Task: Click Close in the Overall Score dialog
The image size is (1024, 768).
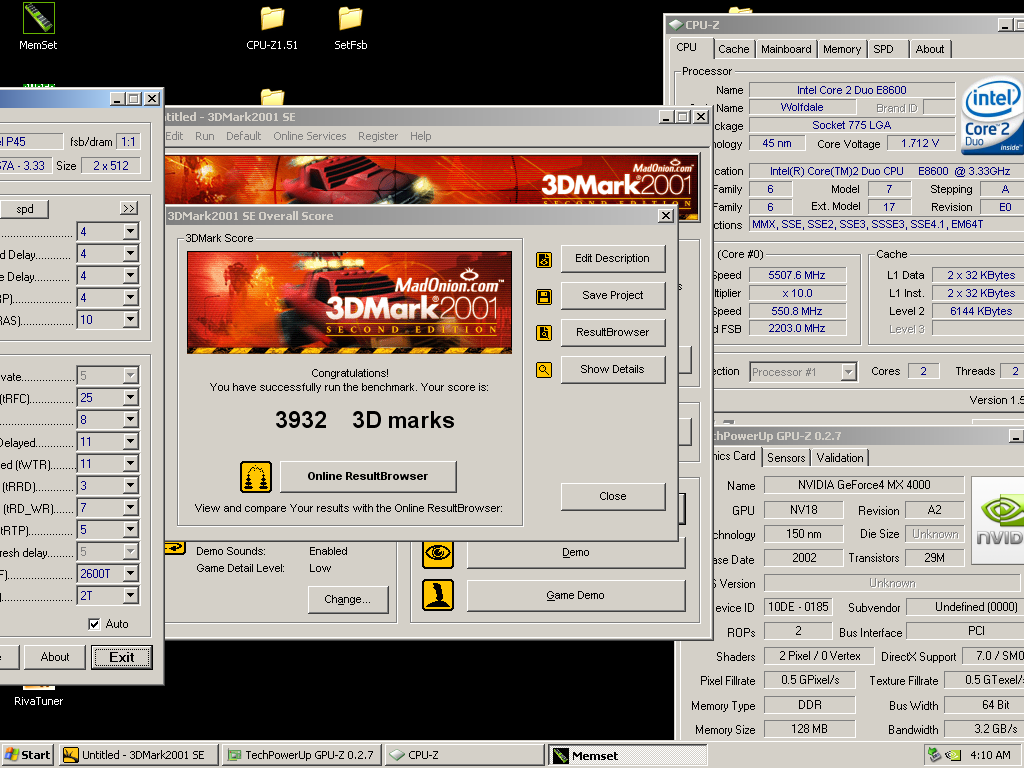Action: pos(613,496)
